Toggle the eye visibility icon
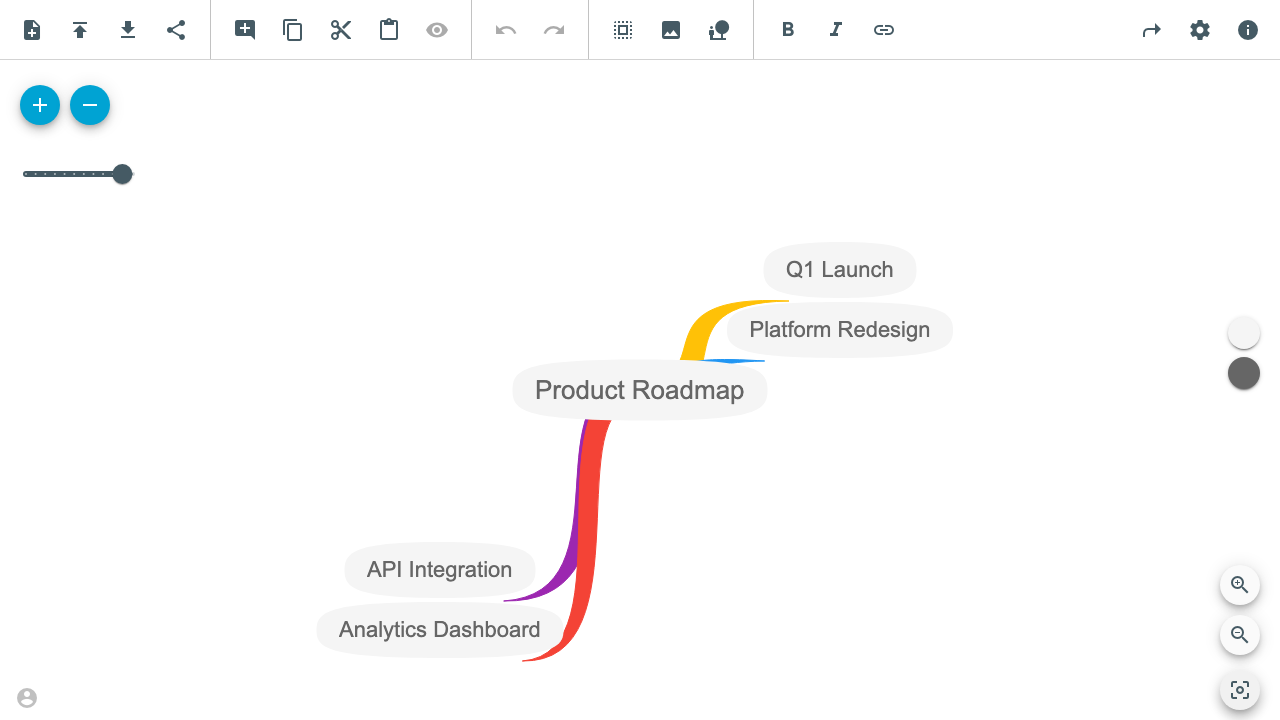1280x720 pixels. 437,30
